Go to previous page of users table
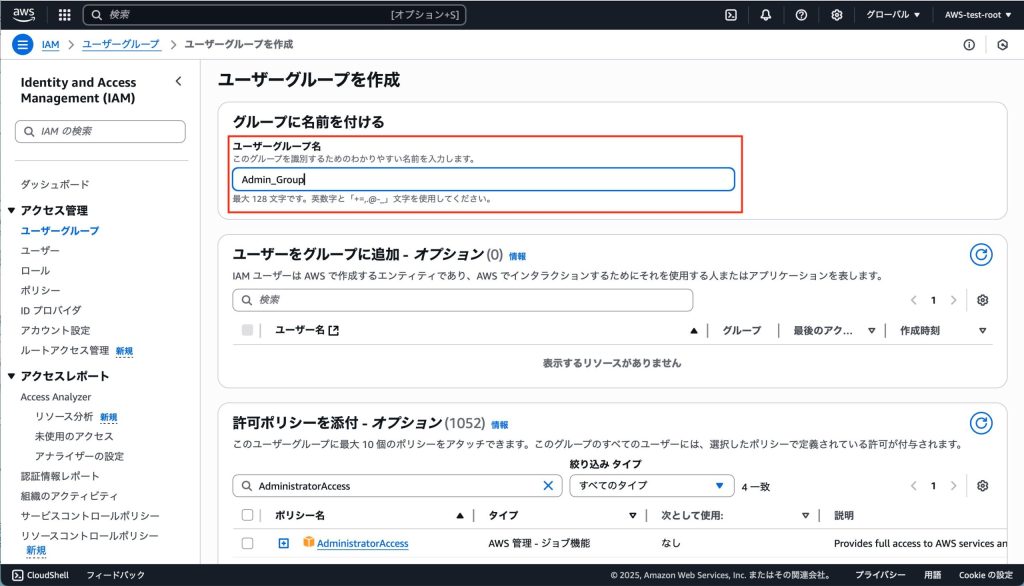Image resolution: width=1024 pixels, height=586 pixels. coord(914,300)
